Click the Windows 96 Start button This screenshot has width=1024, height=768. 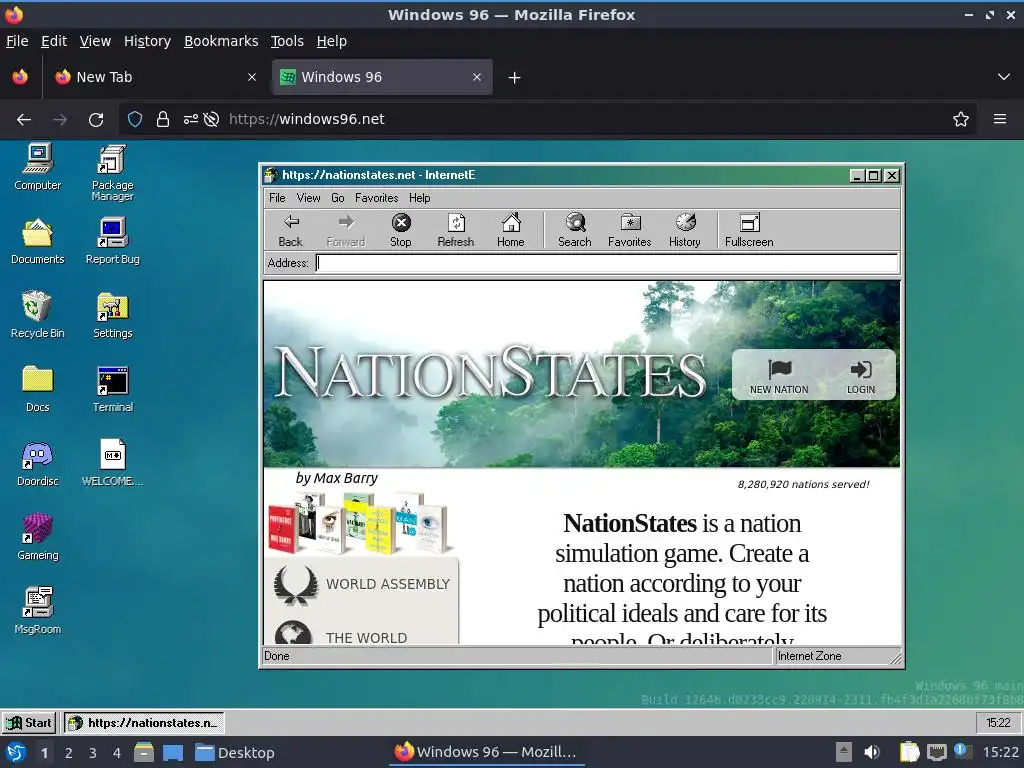coord(29,723)
